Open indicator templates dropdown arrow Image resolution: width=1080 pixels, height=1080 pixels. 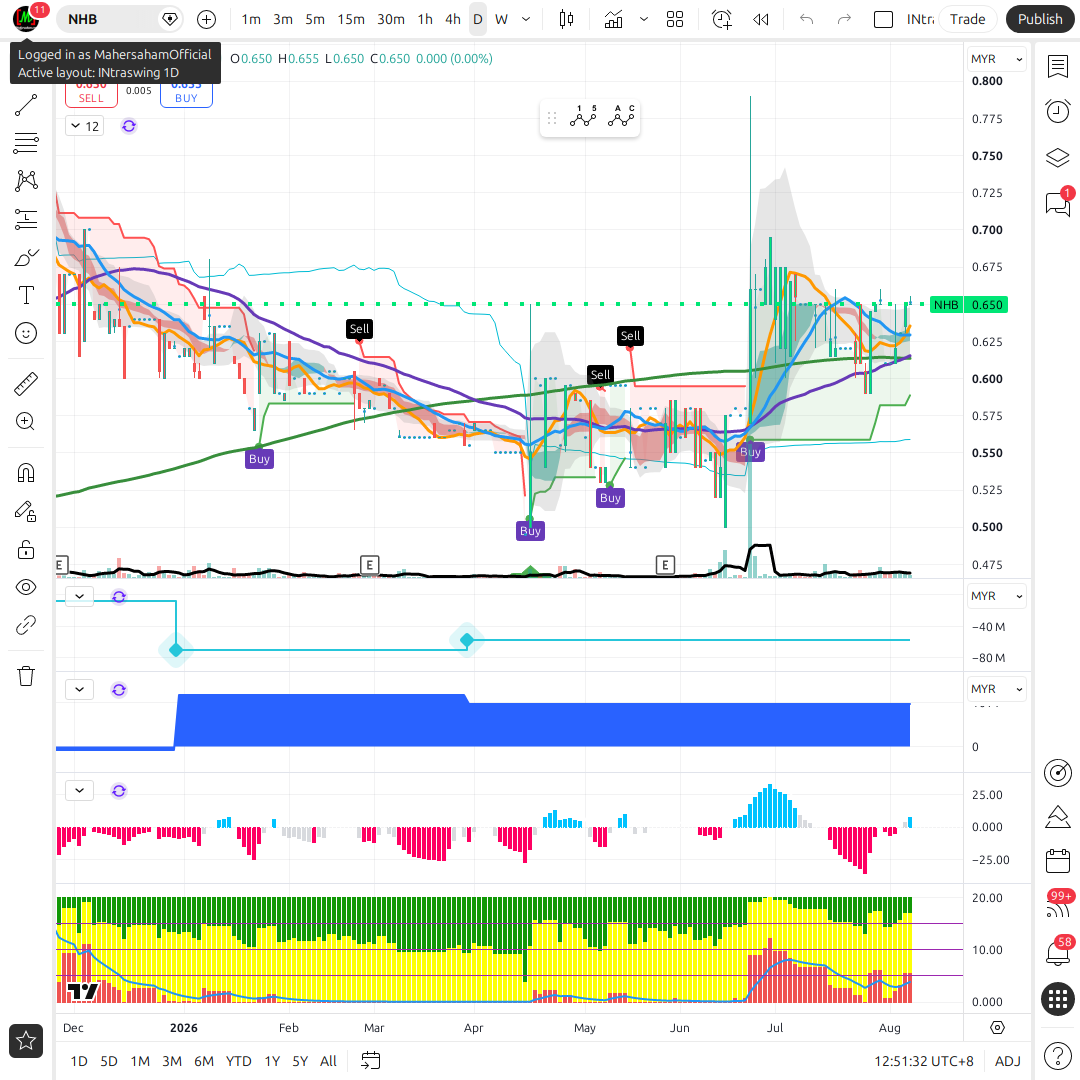(x=643, y=19)
